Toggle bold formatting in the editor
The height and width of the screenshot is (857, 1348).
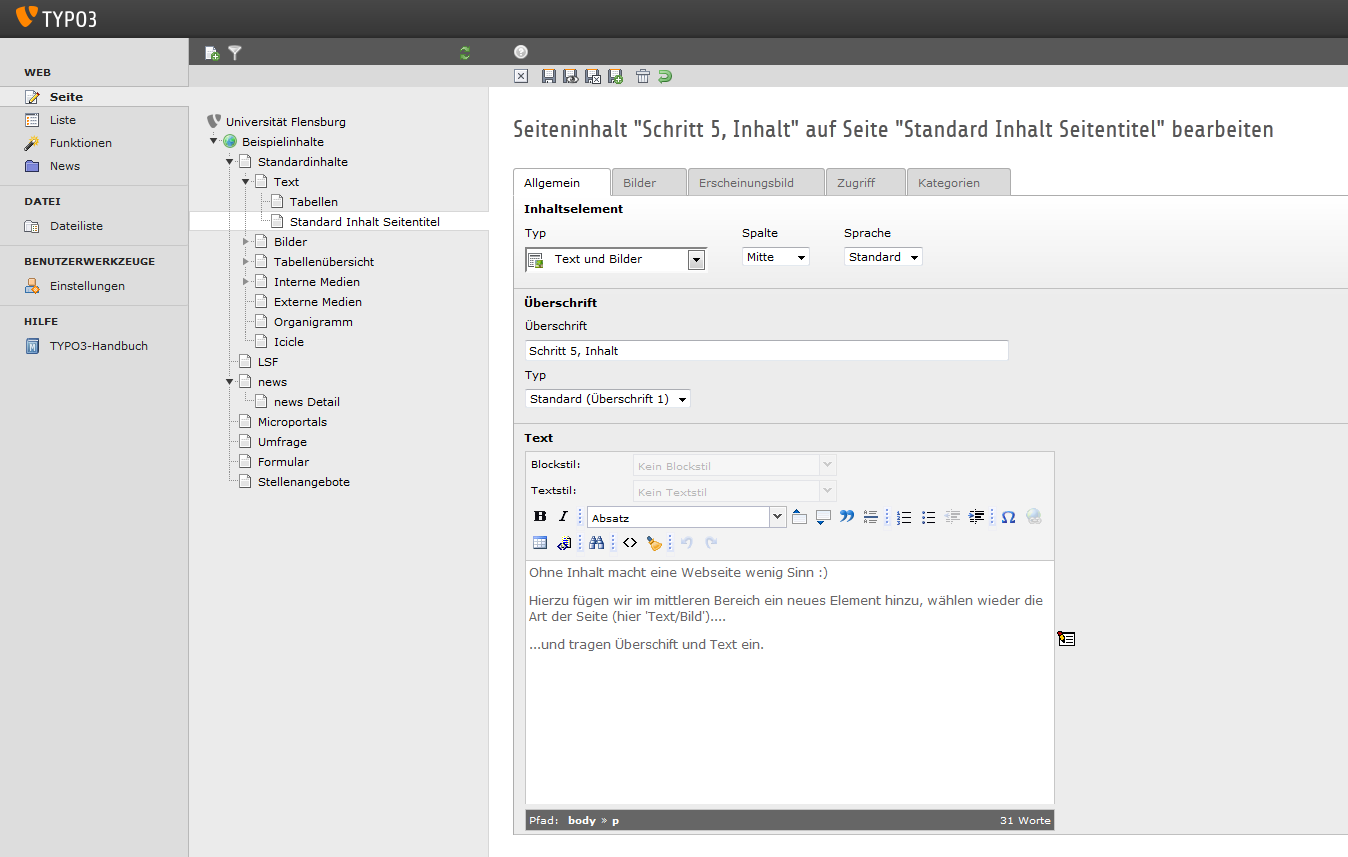540,517
